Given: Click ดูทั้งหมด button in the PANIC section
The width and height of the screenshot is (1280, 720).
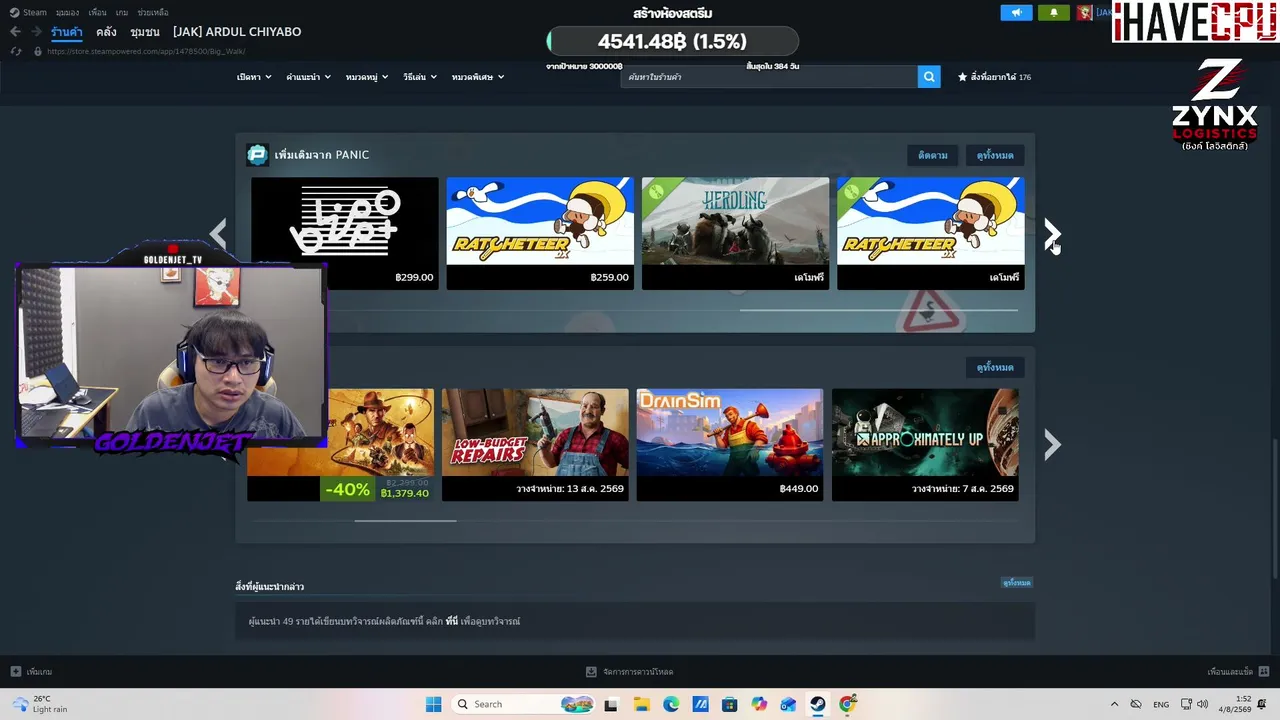Looking at the screenshot, I should click(x=995, y=155).
